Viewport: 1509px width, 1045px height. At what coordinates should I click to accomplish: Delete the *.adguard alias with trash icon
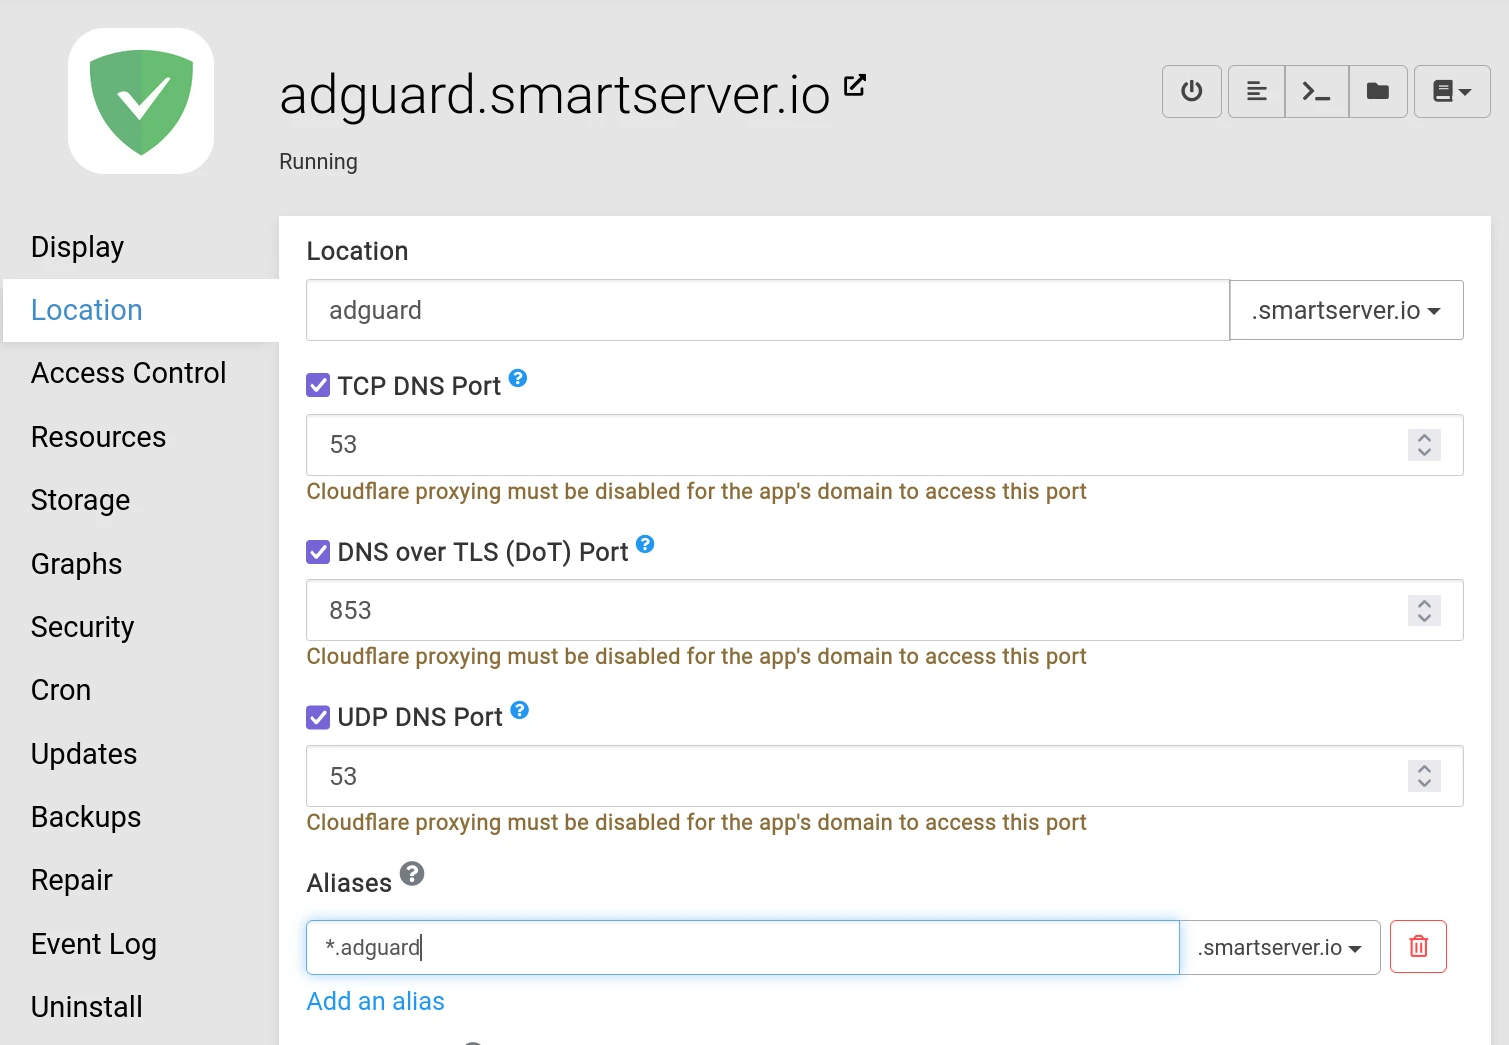pyautogui.click(x=1417, y=946)
